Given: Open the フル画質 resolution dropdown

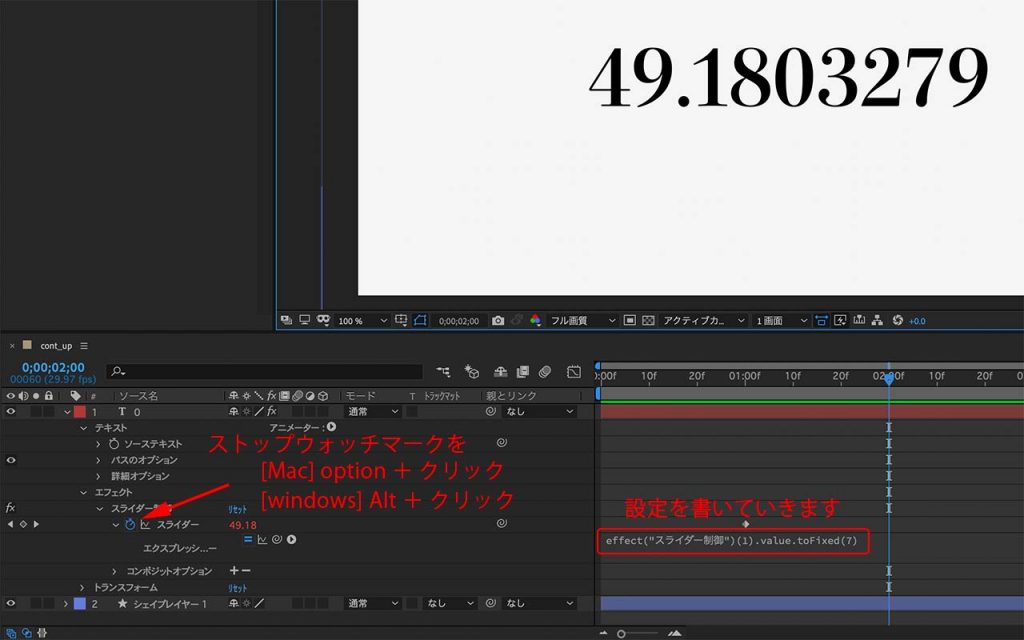Looking at the screenshot, I should [x=582, y=321].
